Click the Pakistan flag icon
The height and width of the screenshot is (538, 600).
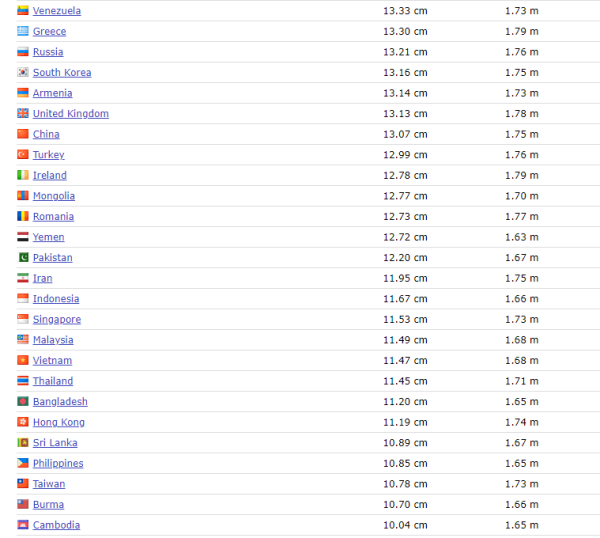(x=23, y=258)
